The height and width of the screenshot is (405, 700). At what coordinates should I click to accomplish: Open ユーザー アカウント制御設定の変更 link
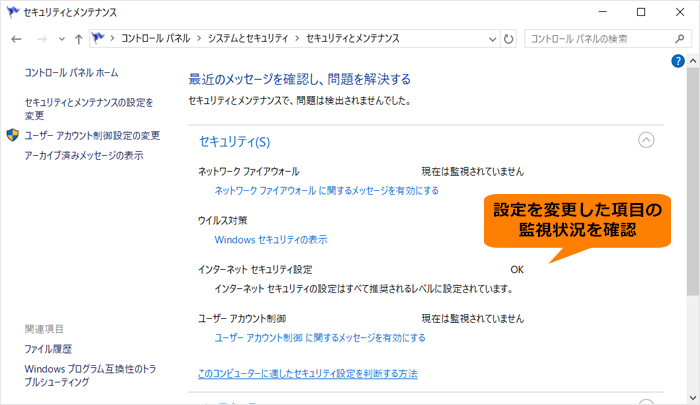tap(92, 135)
